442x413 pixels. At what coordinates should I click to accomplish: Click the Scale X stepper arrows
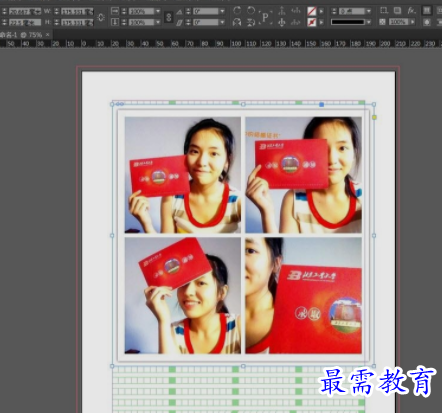[124, 11]
